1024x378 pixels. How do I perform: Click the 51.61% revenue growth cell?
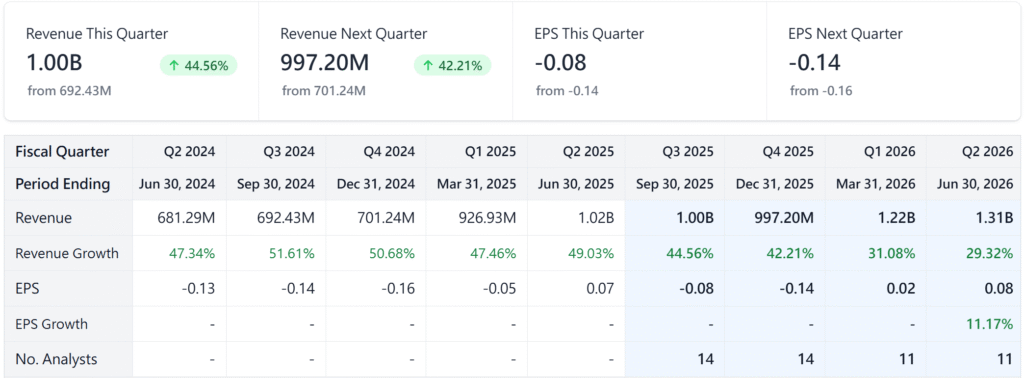point(276,253)
